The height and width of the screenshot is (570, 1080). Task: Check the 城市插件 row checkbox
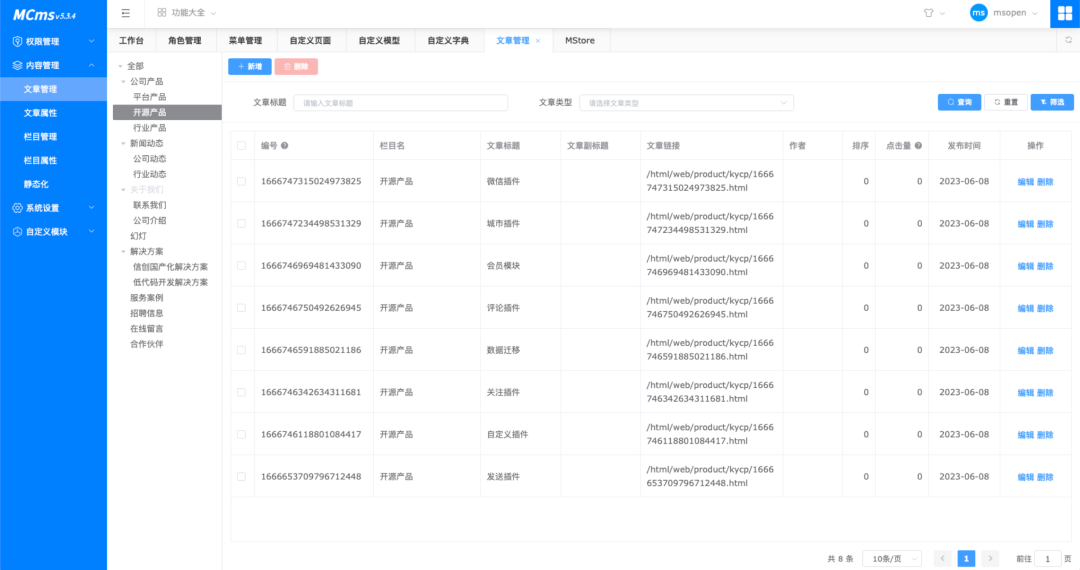pyautogui.click(x=241, y=224)
